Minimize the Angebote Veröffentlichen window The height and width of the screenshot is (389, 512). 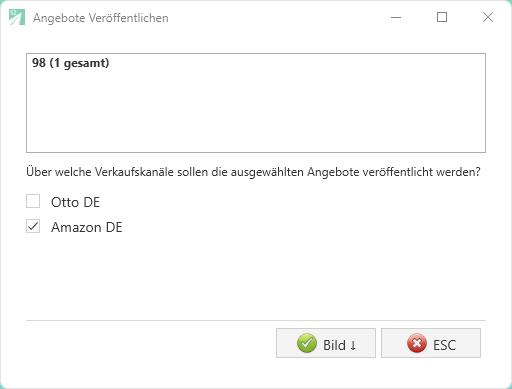point(396,17)
